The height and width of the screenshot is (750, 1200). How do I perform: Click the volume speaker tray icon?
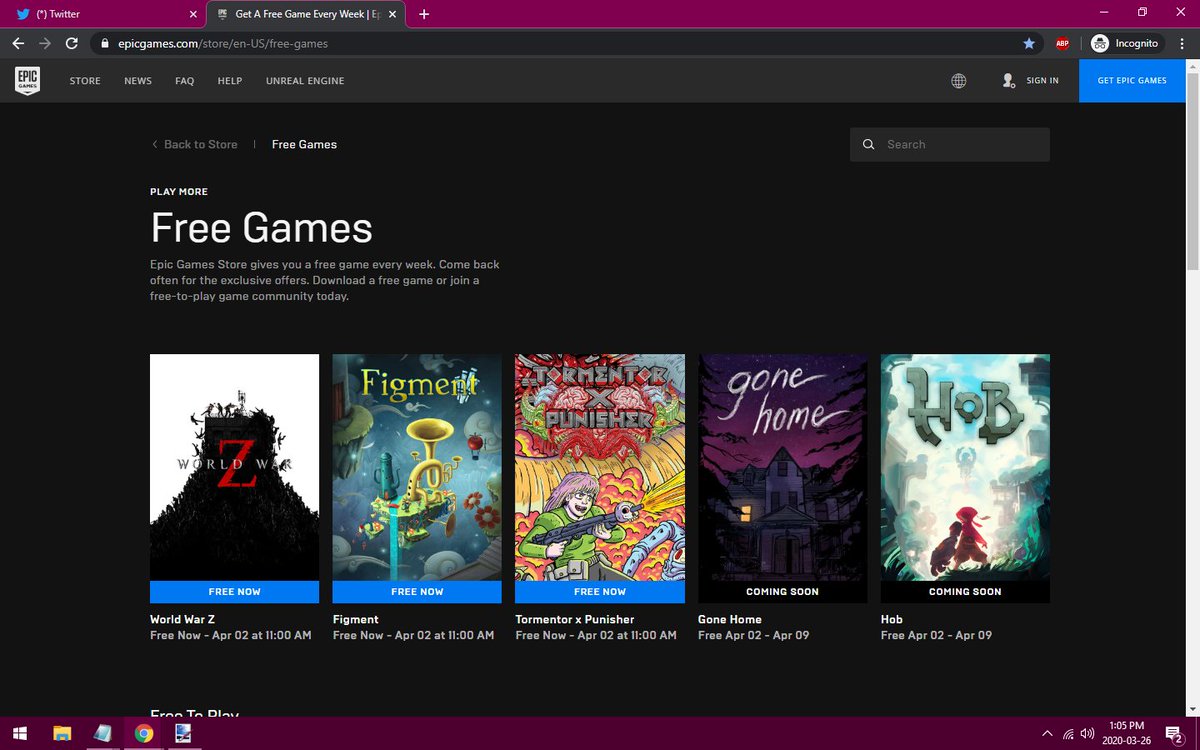(x=1087, y=733)
